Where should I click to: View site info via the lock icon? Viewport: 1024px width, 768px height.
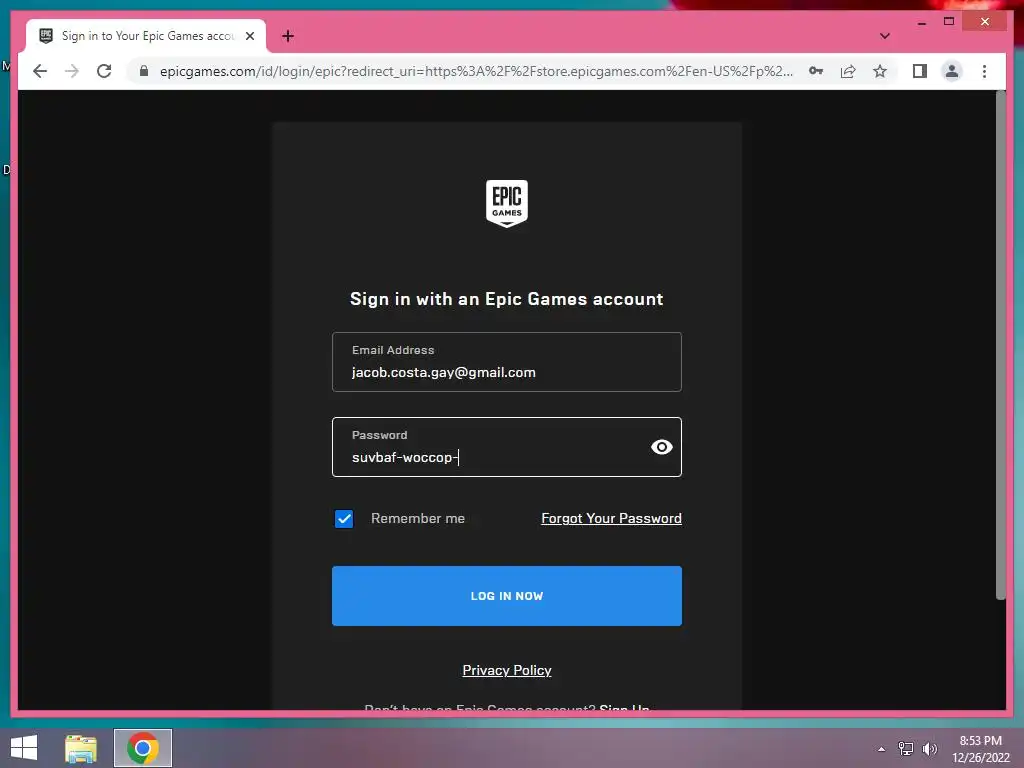144,71
